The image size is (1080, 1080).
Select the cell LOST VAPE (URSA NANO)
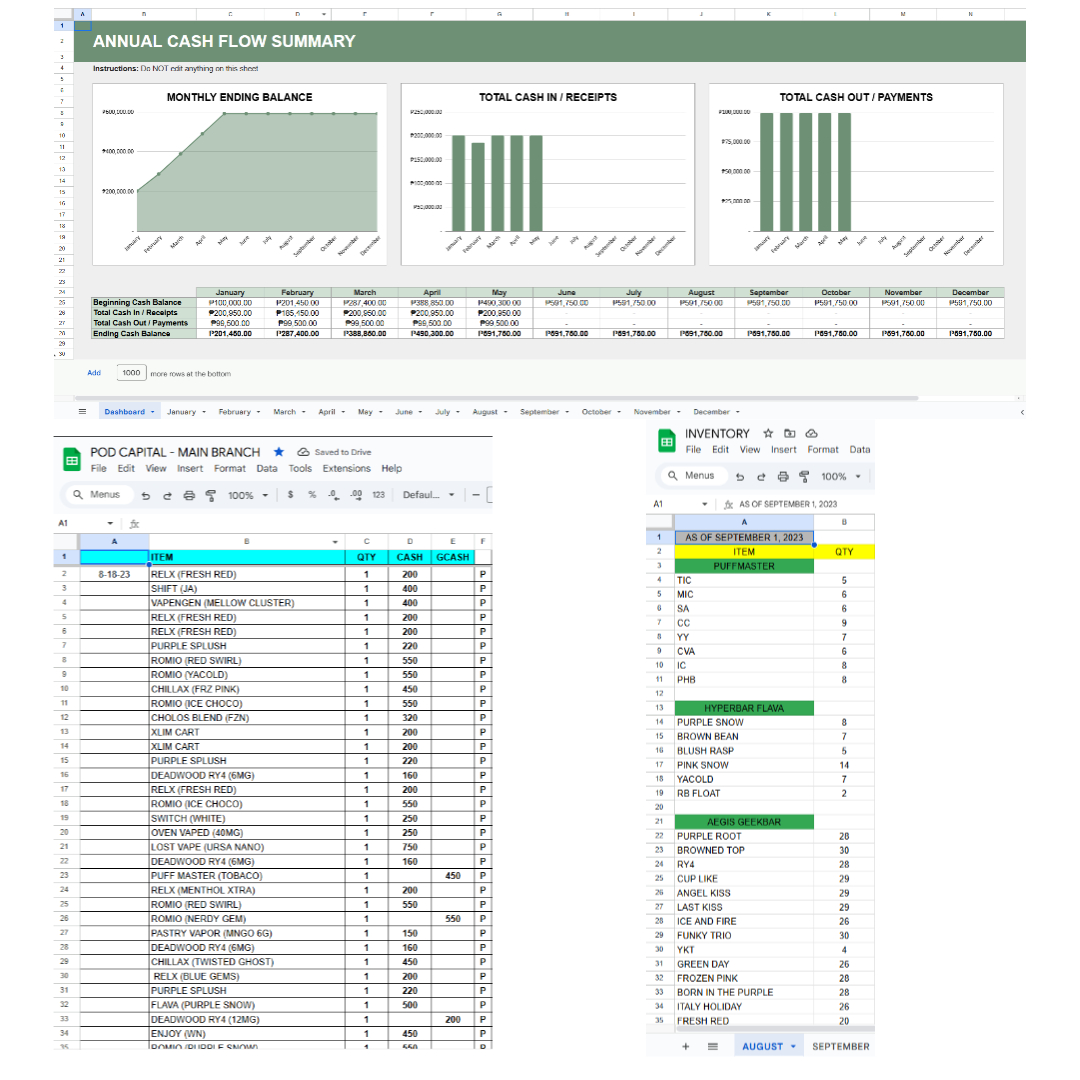pyautogui.click(x=247, y=847)
